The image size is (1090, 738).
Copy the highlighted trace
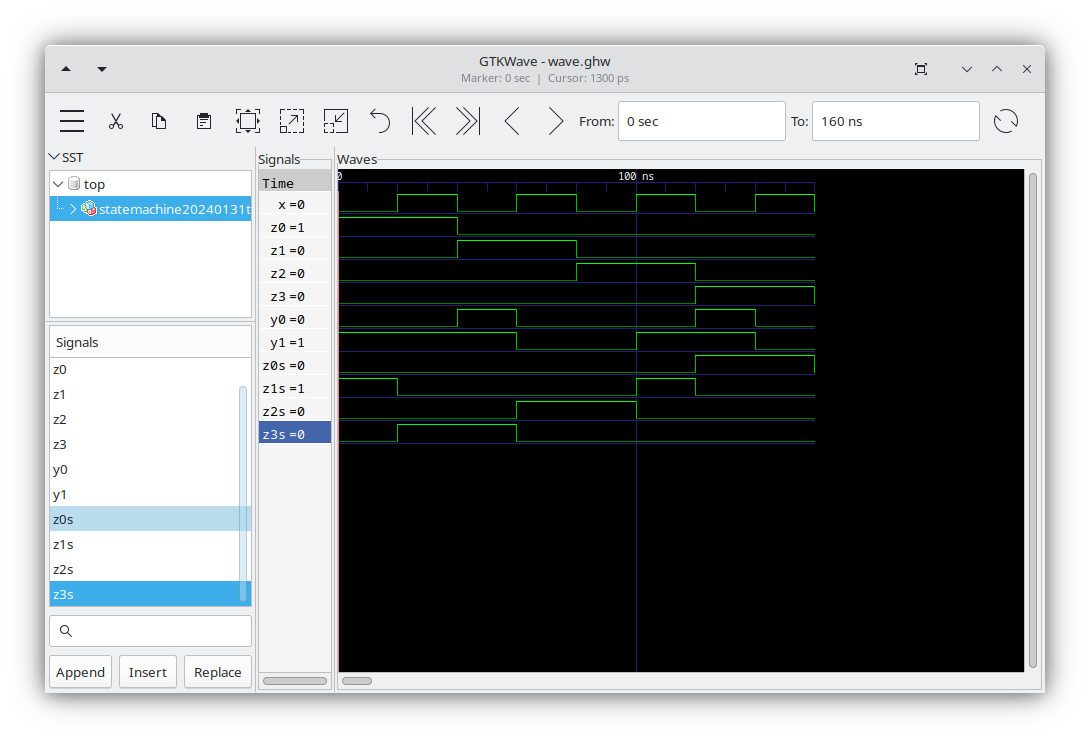point(158,120)
